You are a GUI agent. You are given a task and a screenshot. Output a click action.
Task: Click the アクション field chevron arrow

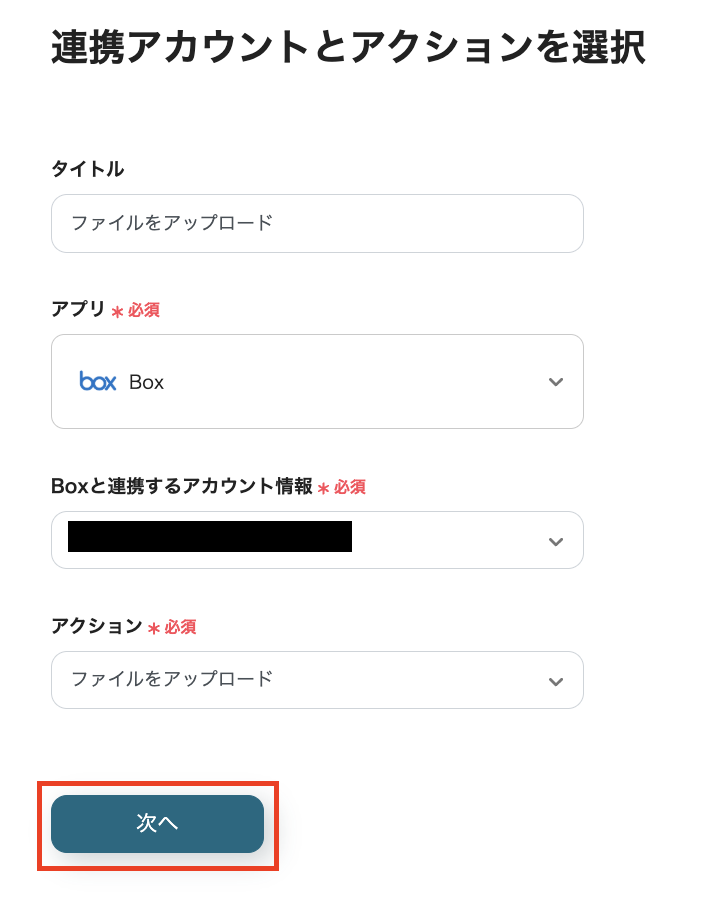(x=556, y=681)
